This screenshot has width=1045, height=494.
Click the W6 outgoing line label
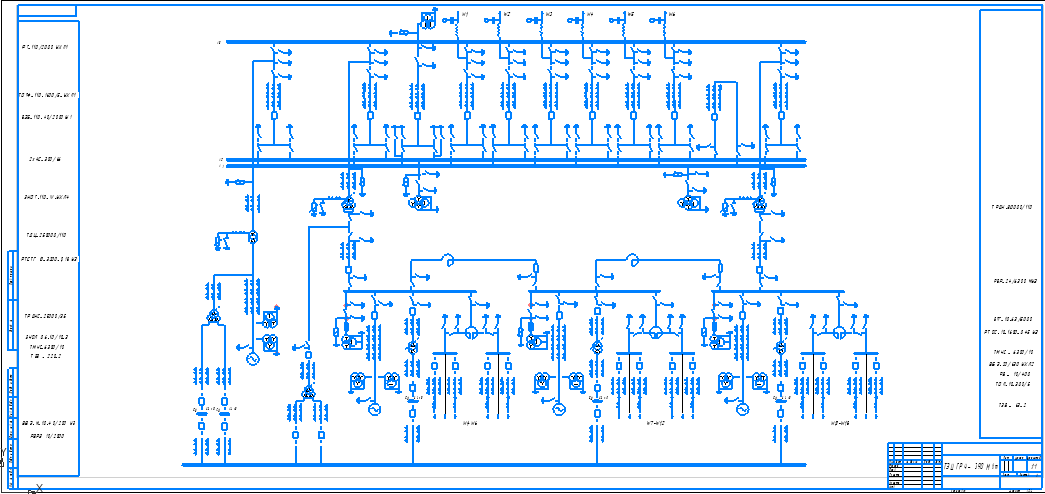coord(671,14)
